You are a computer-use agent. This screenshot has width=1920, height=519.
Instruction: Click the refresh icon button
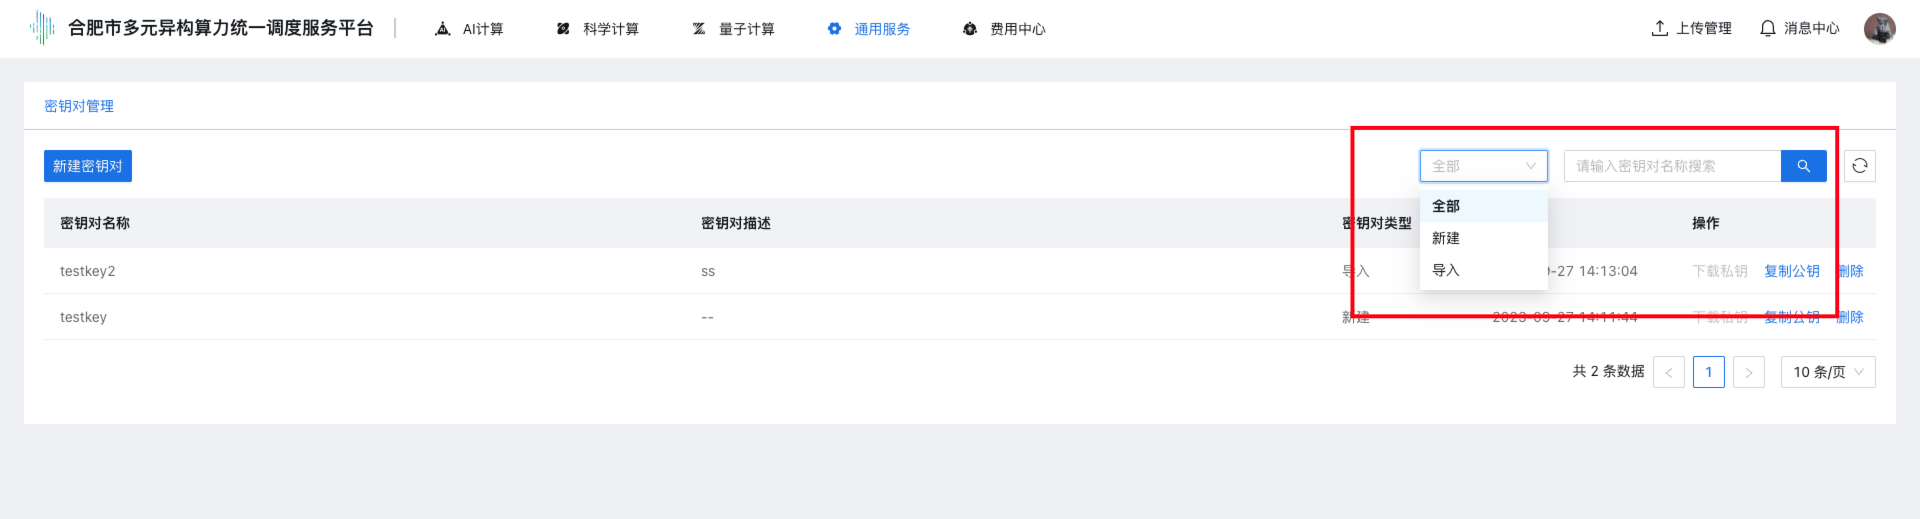(x=1859, y=166)
